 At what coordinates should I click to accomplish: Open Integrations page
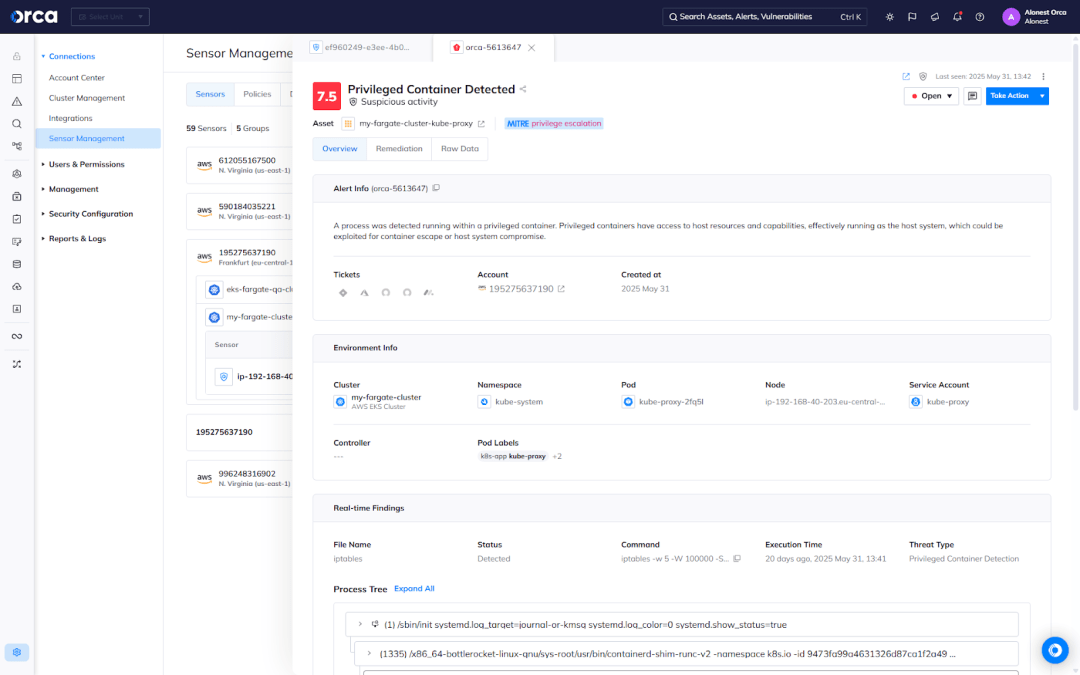click(70, 118)
